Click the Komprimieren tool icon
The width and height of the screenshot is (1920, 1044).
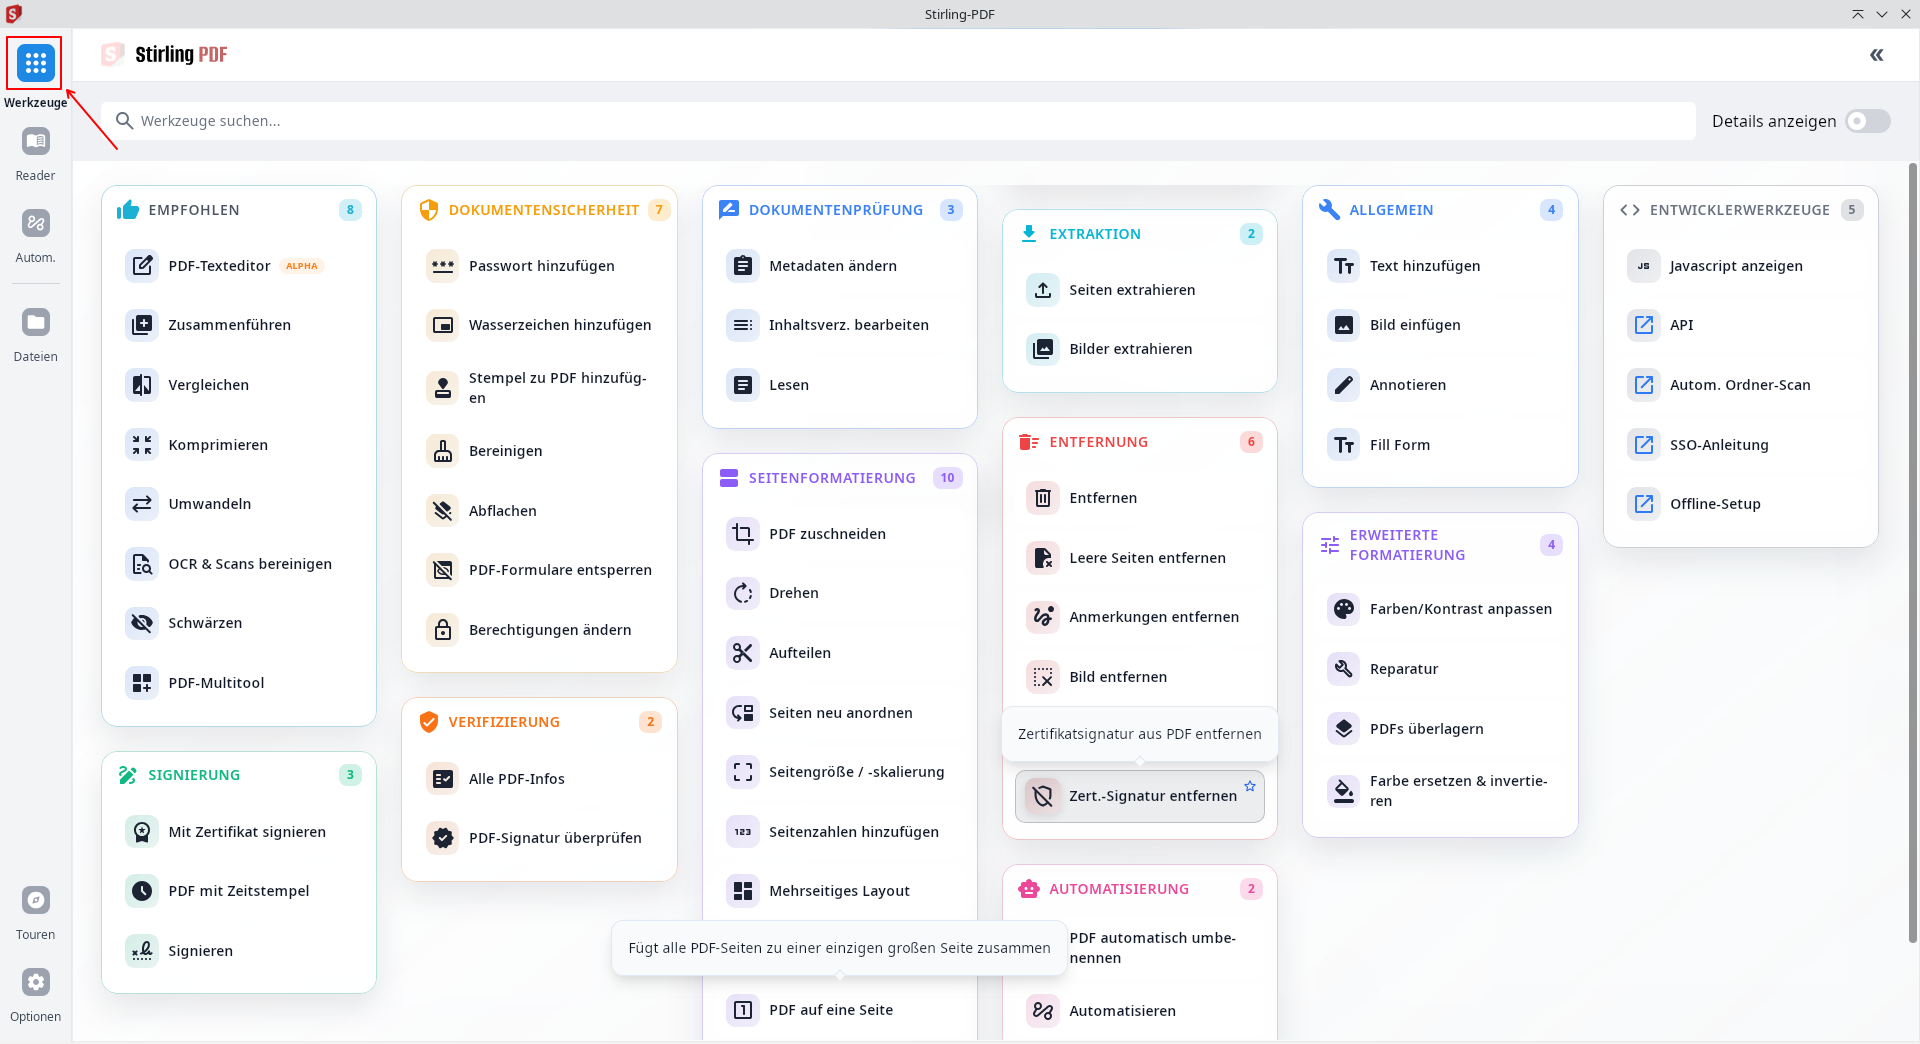click(x=142, y=445)
